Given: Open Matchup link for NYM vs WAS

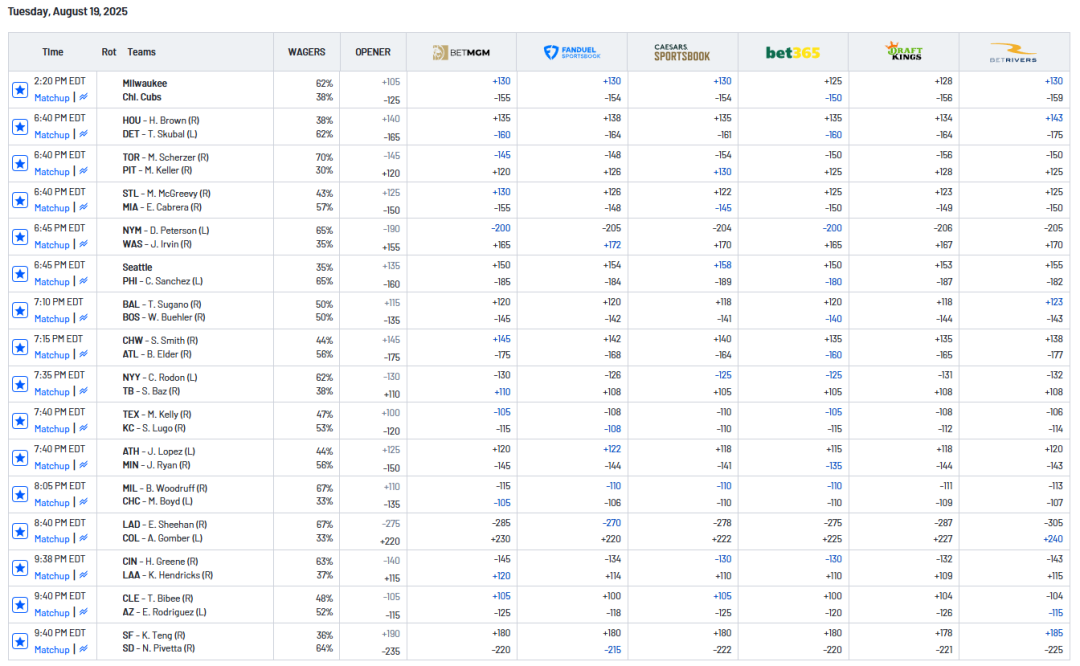Looking at the screenshot, I should (x=52, y=245).
